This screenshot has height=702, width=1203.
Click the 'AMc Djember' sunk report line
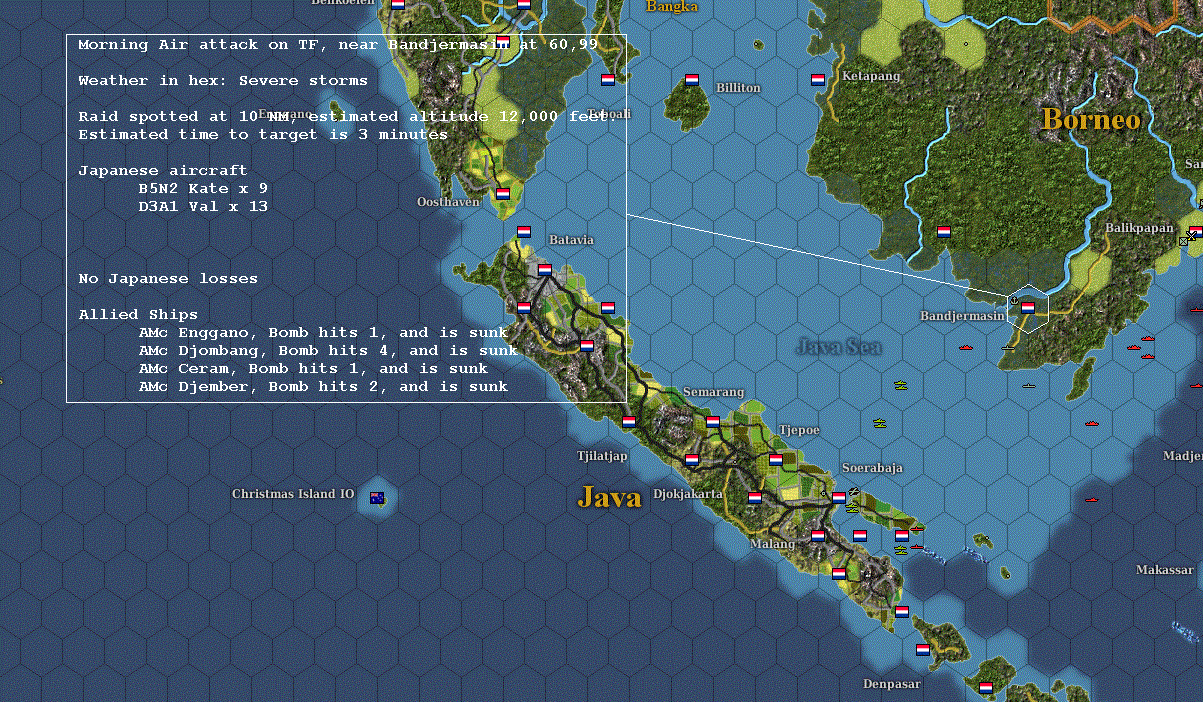323,386
